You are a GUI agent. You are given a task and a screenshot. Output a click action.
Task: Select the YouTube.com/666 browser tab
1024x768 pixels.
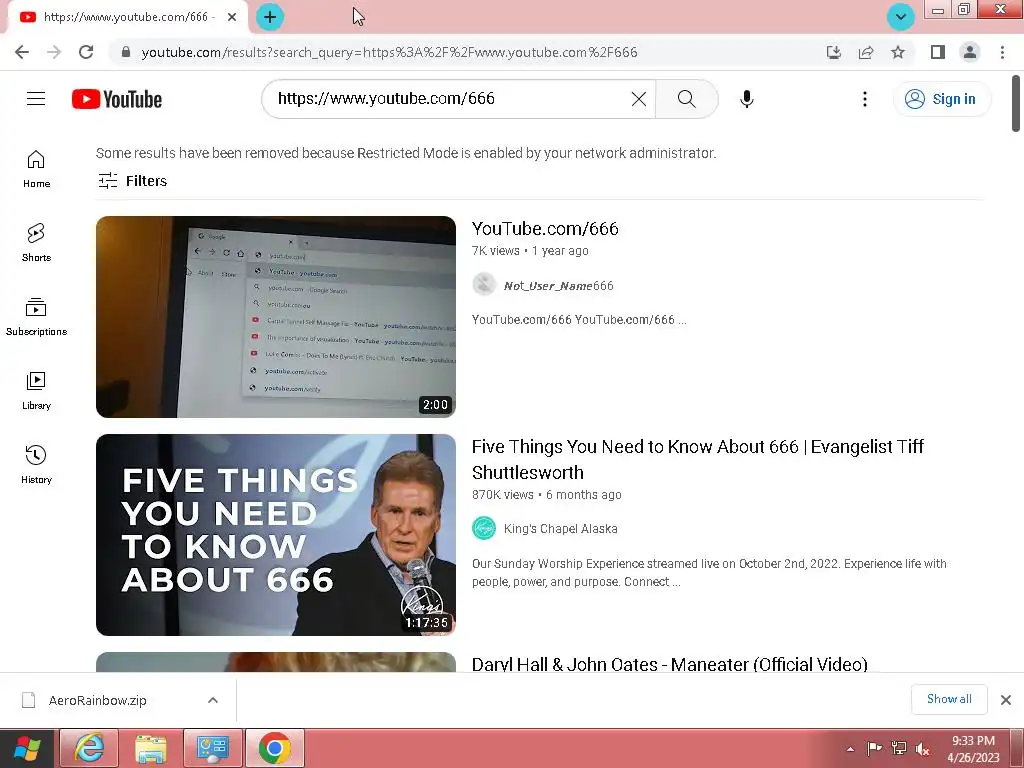pos(127,17)
